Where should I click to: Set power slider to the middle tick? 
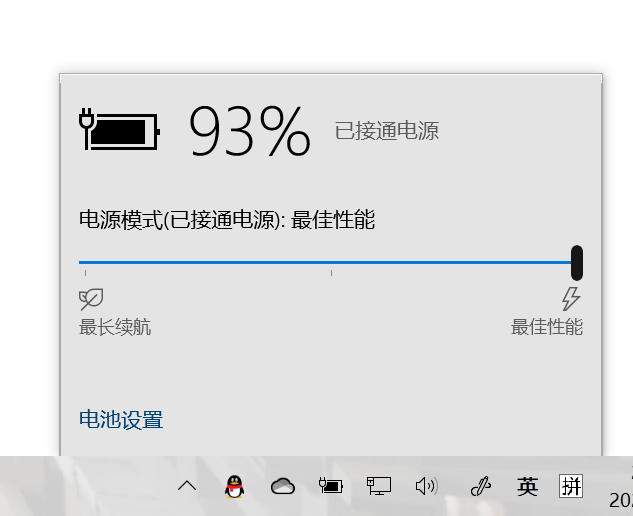331,263
